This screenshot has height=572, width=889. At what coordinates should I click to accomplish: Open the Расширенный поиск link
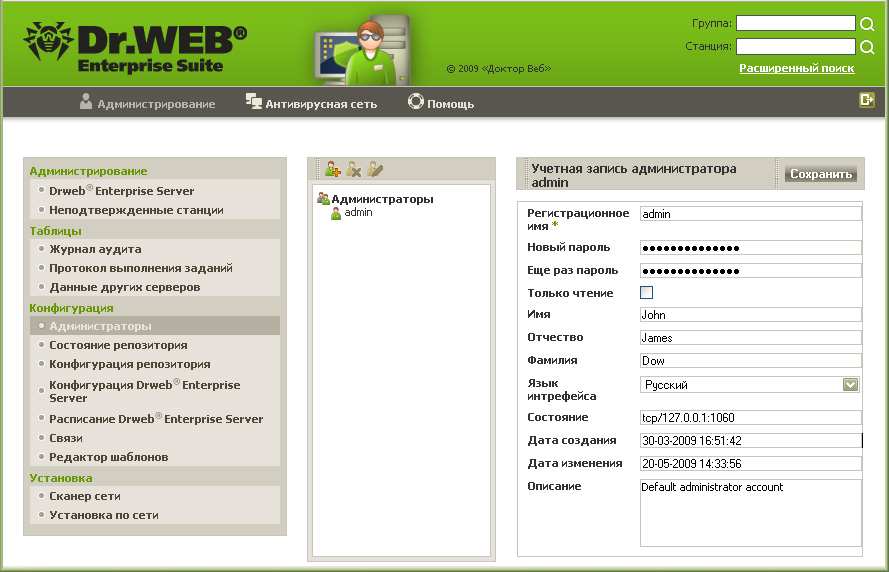point(797,68)
